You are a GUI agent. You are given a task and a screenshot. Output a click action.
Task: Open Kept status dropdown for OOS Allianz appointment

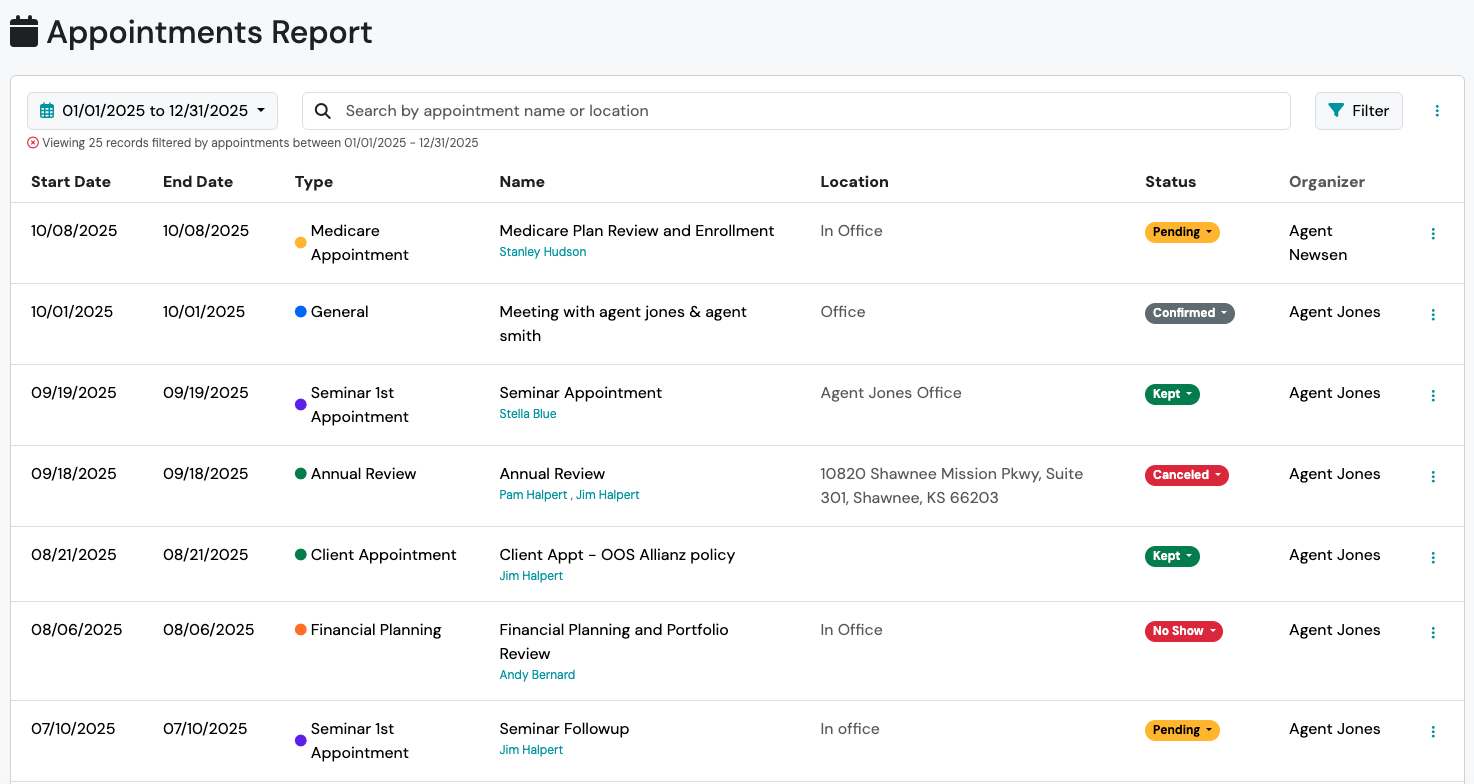1172,556
